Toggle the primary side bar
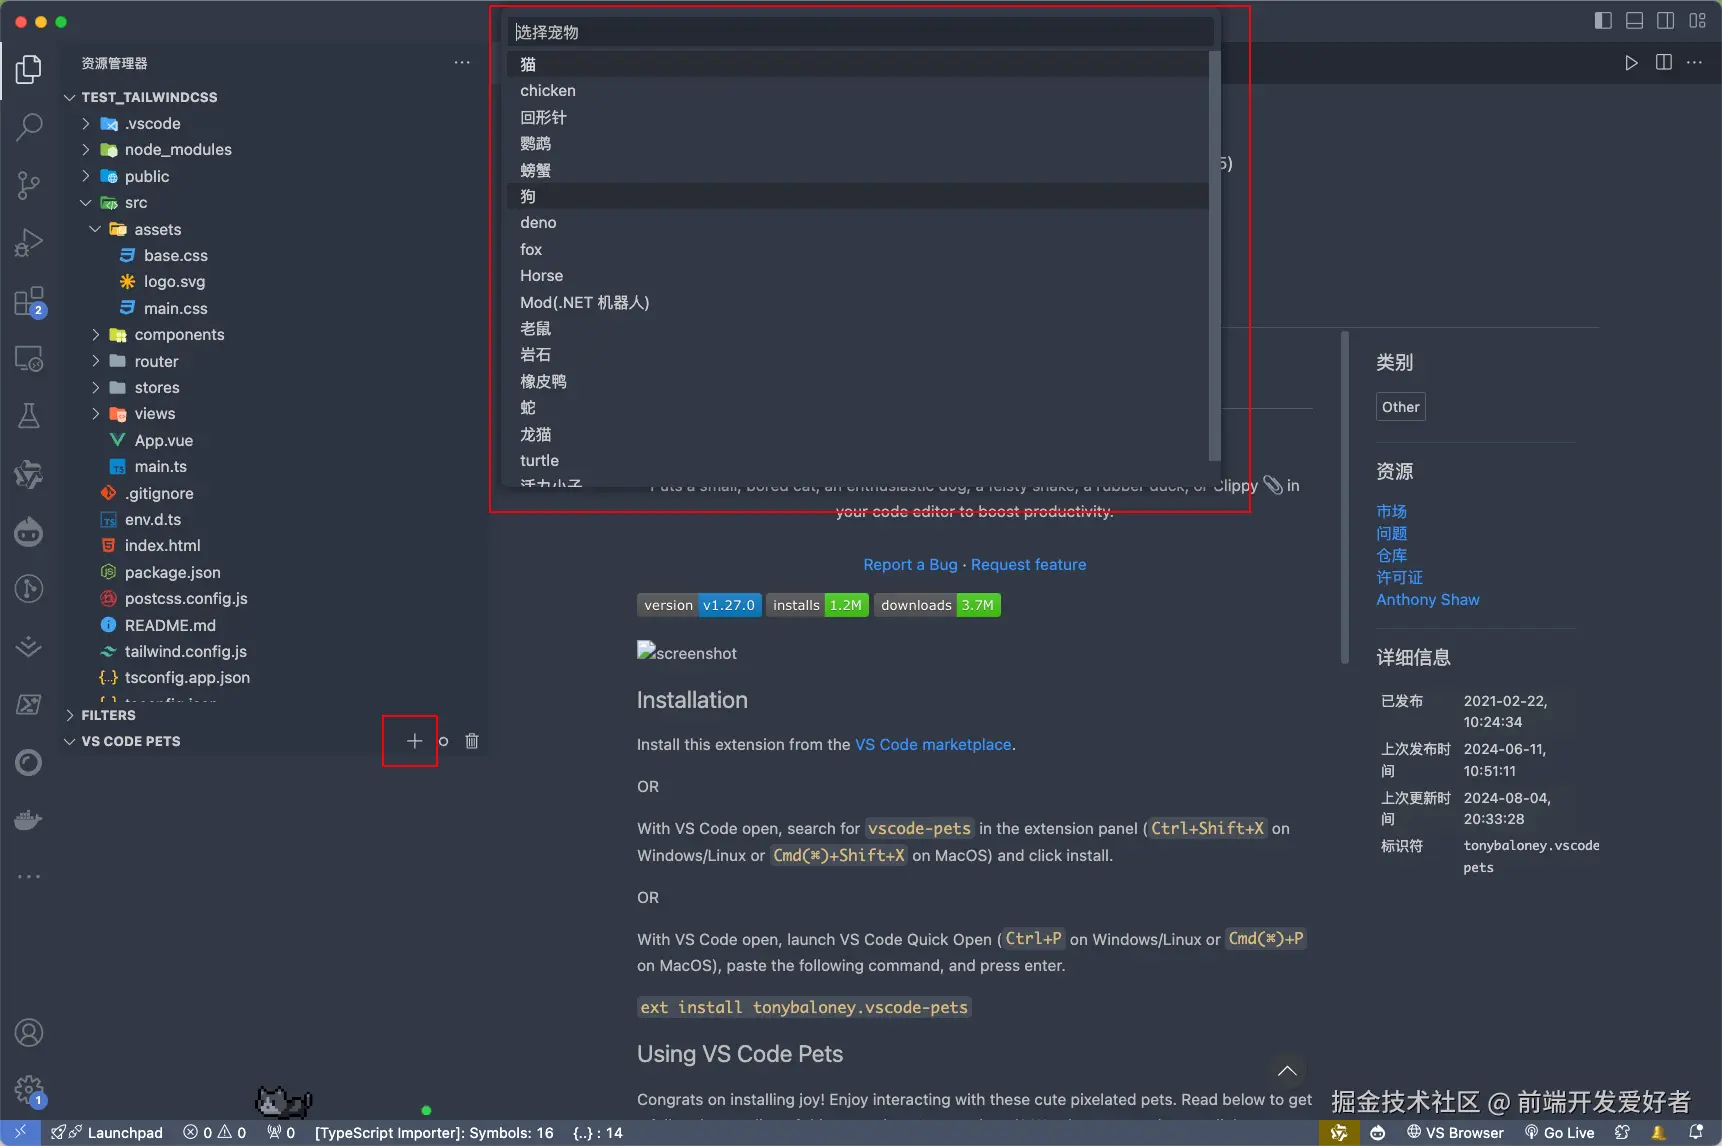 point(1603,20)
